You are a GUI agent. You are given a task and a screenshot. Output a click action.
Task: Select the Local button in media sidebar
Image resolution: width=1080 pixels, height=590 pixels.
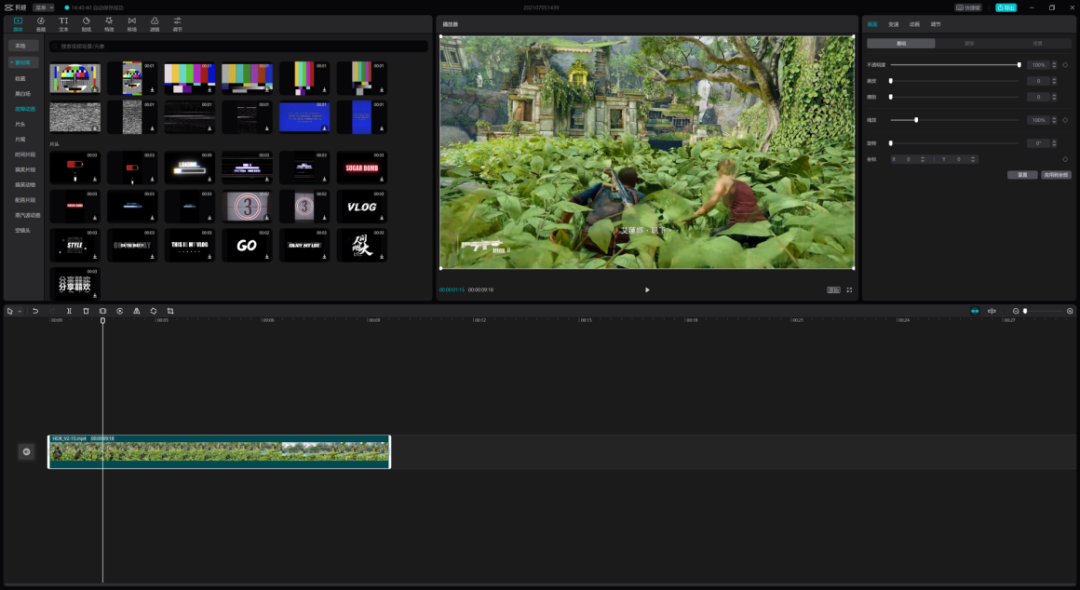[x=23, y=45]
